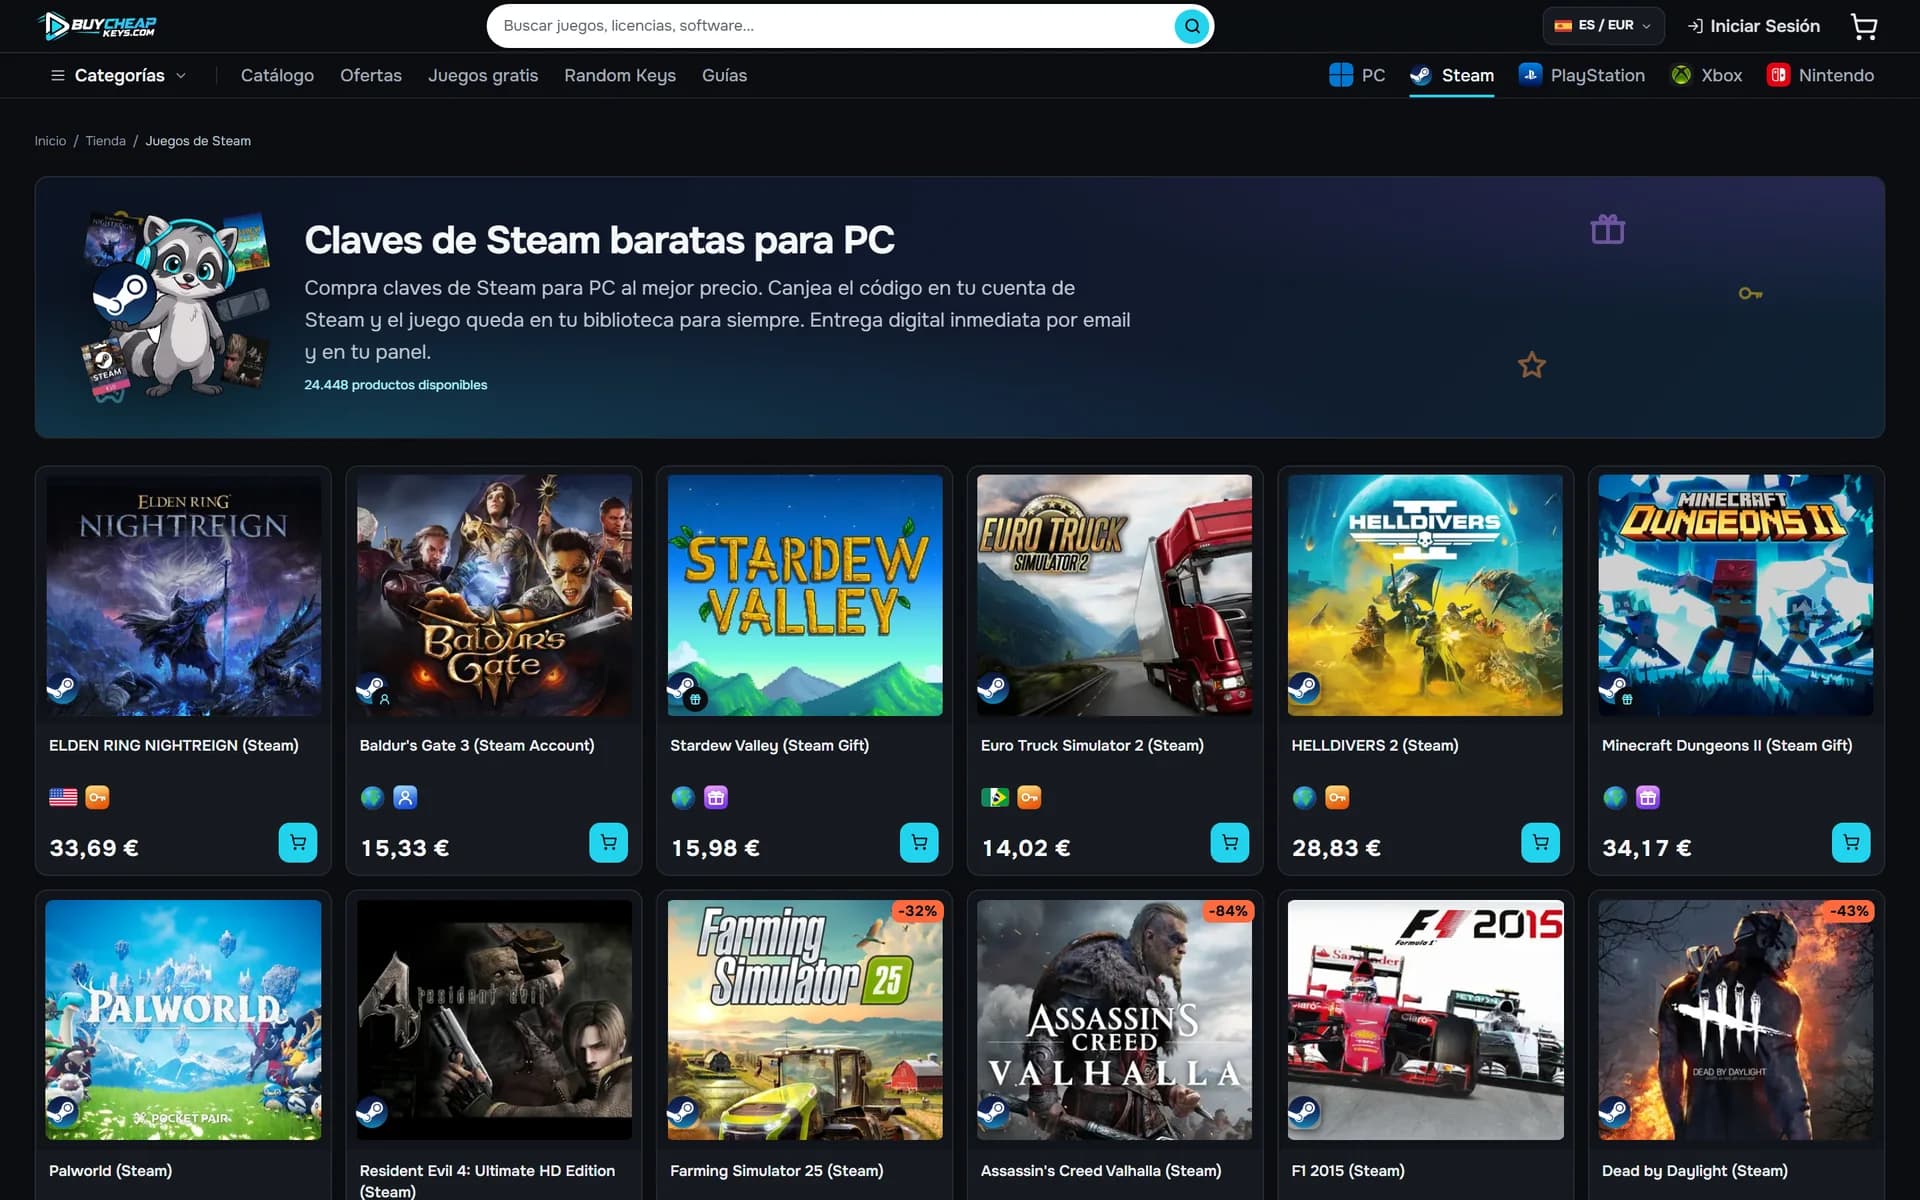Switch to the Xbox tab
Viewport: 1920px width, 1200px height.
1706,75
